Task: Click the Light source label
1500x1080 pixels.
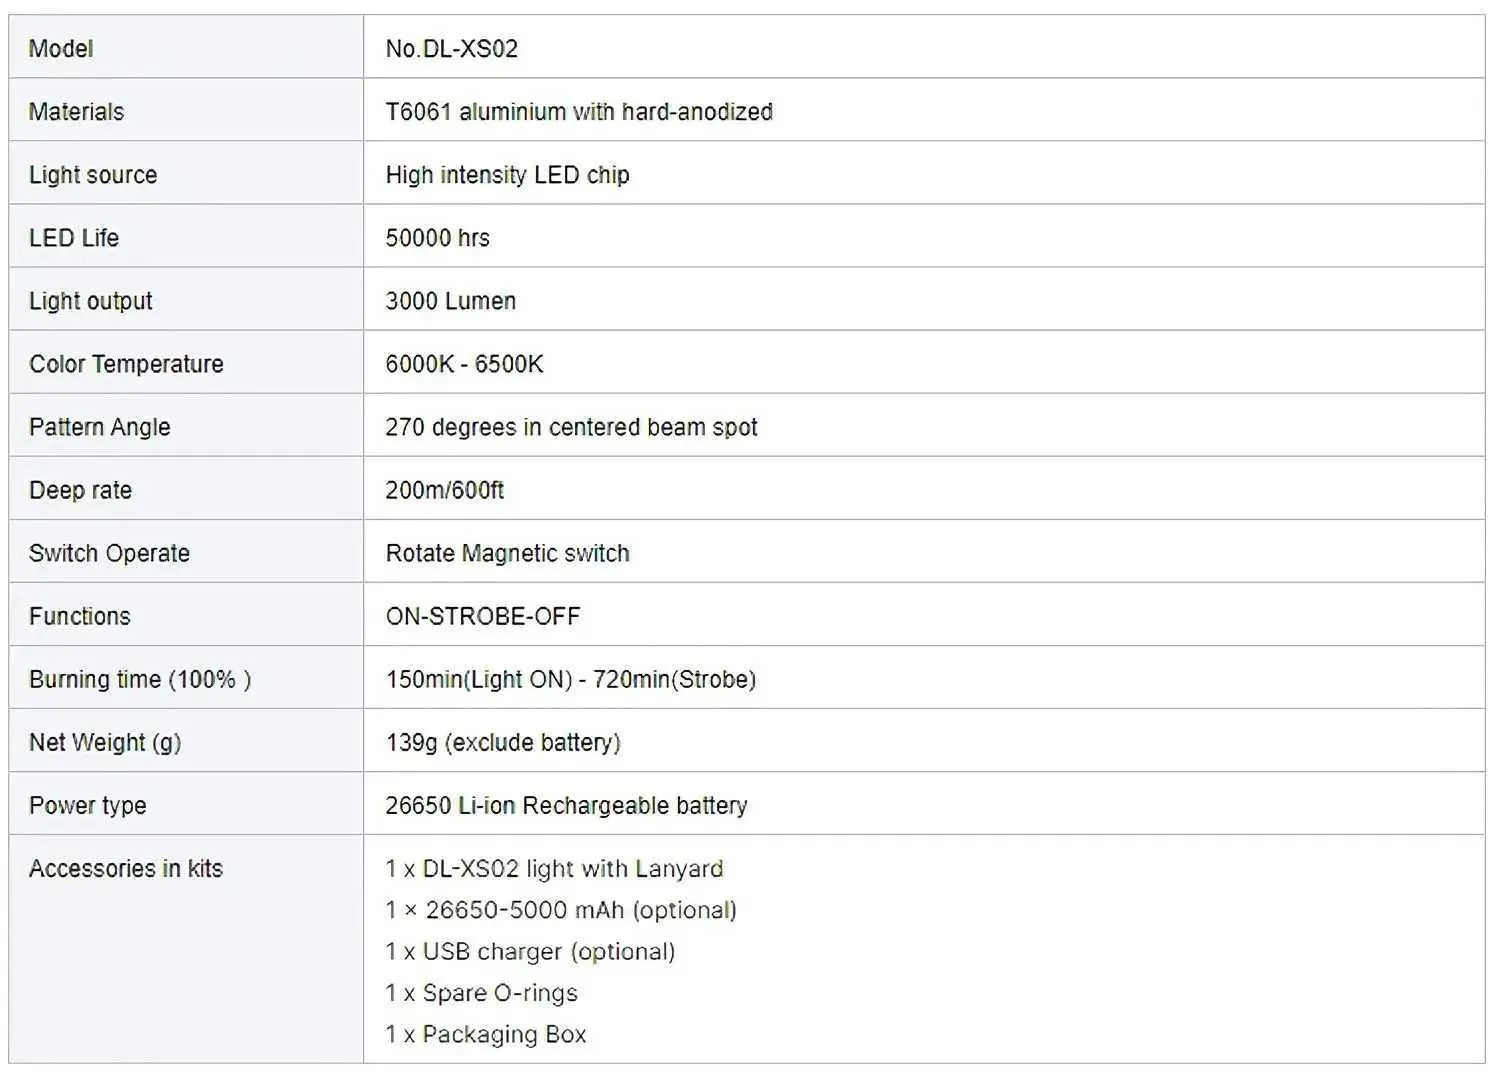Action: 93,174
